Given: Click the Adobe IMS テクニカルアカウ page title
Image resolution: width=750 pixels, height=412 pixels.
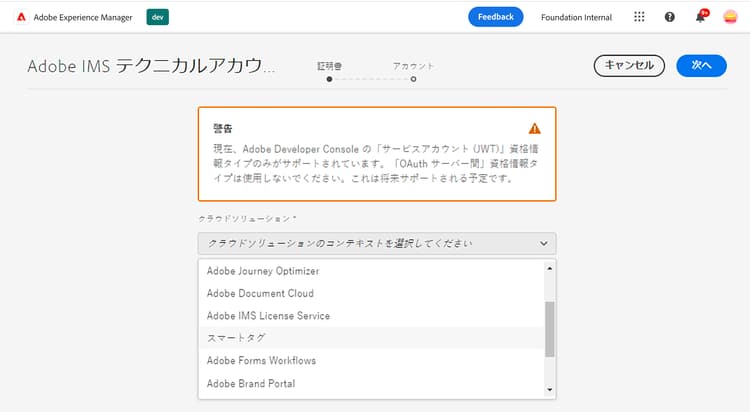Looking at the screenshot, I should pyautogui.click(x=151, y=66).
